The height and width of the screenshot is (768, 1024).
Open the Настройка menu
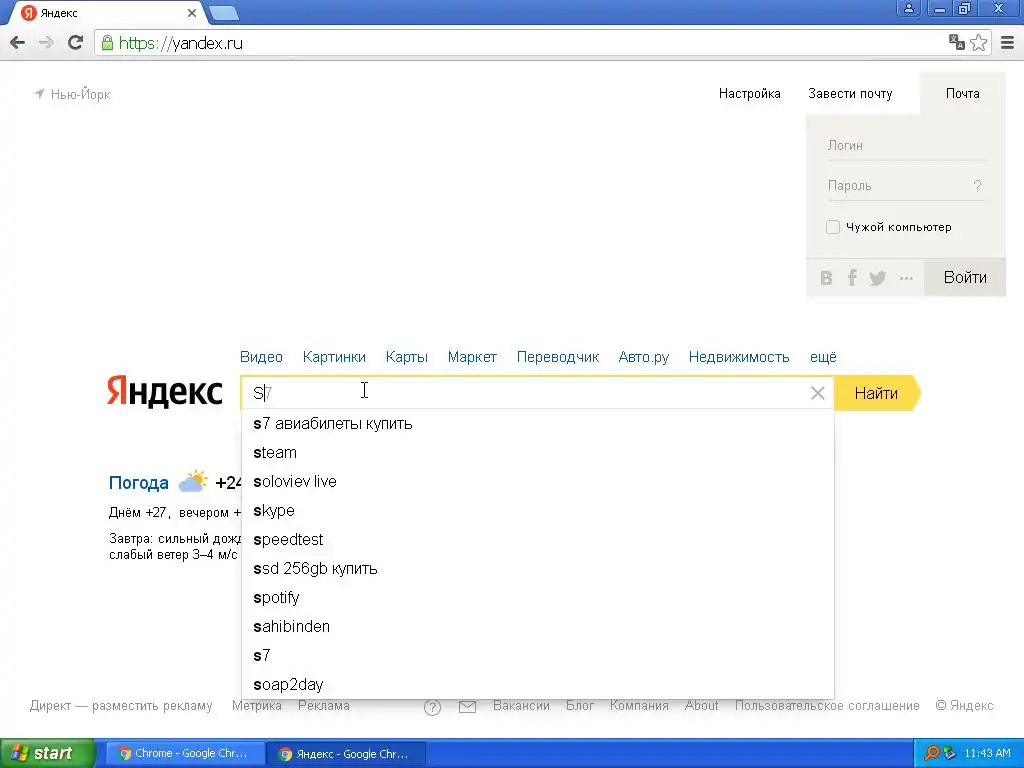[750, 93]
